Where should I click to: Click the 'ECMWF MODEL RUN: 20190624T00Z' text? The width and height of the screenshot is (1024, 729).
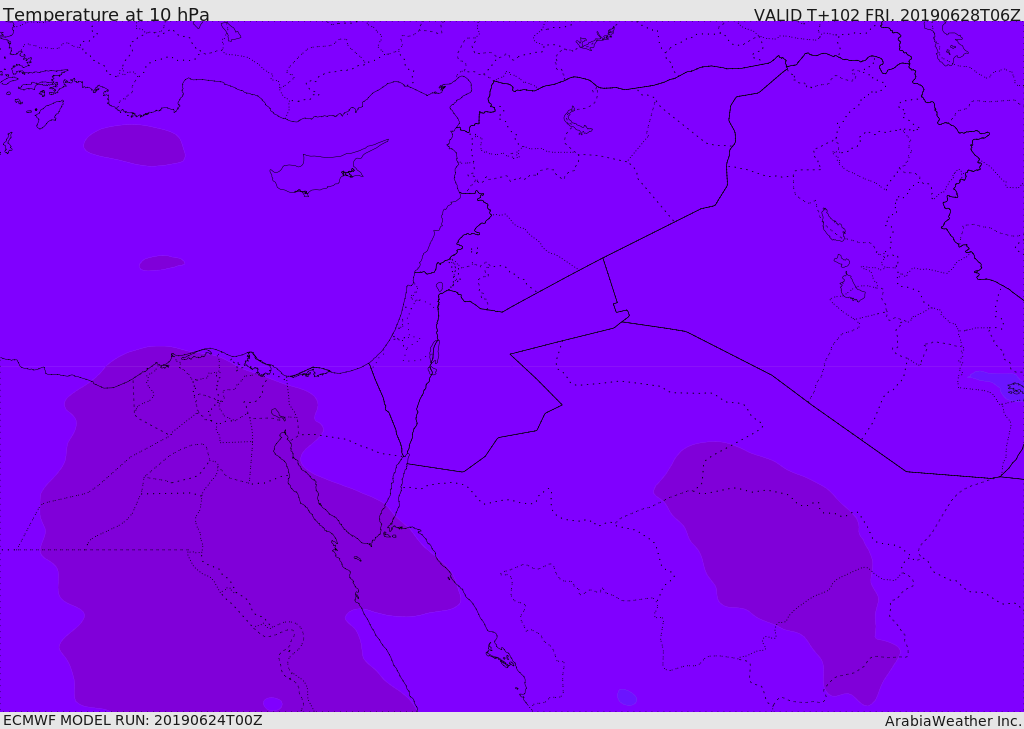coord(133,720)
